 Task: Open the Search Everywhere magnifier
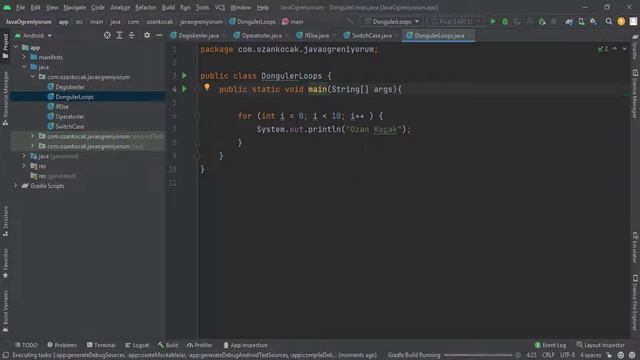pyautogui.click(x=609, y=22)
